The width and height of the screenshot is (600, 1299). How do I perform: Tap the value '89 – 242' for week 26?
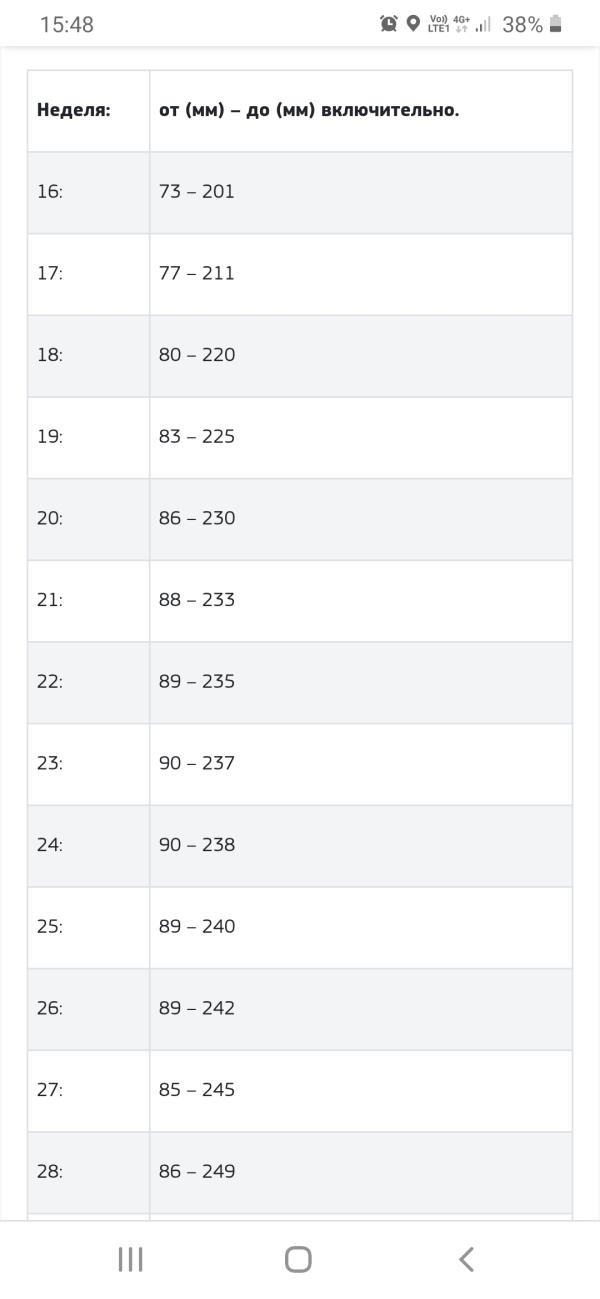[197, 1008]
